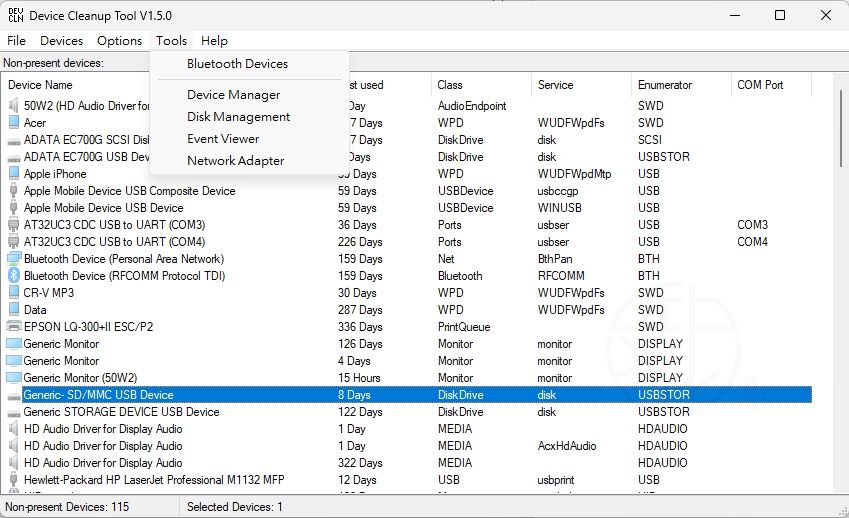
Task: Click the port icon for AT32UC3 CDC USB to UART (COM3)
Action: pyautogui.click(x=14, y=225)
